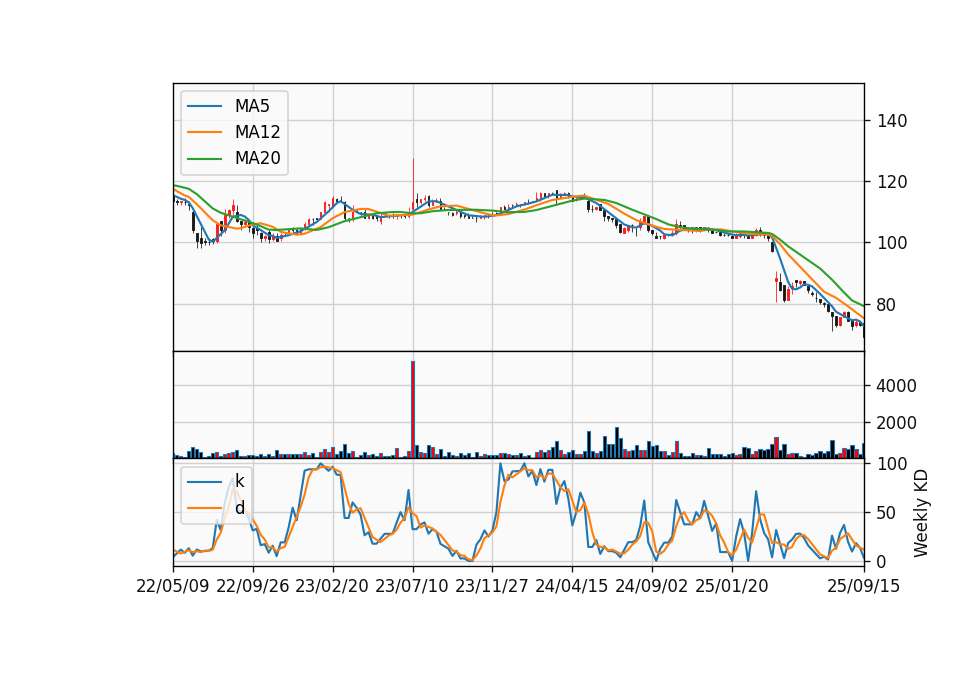Click the long-wick candlestick at 23/07/10
The height and width of the screenshot is (690, 960).
[413, 187]
